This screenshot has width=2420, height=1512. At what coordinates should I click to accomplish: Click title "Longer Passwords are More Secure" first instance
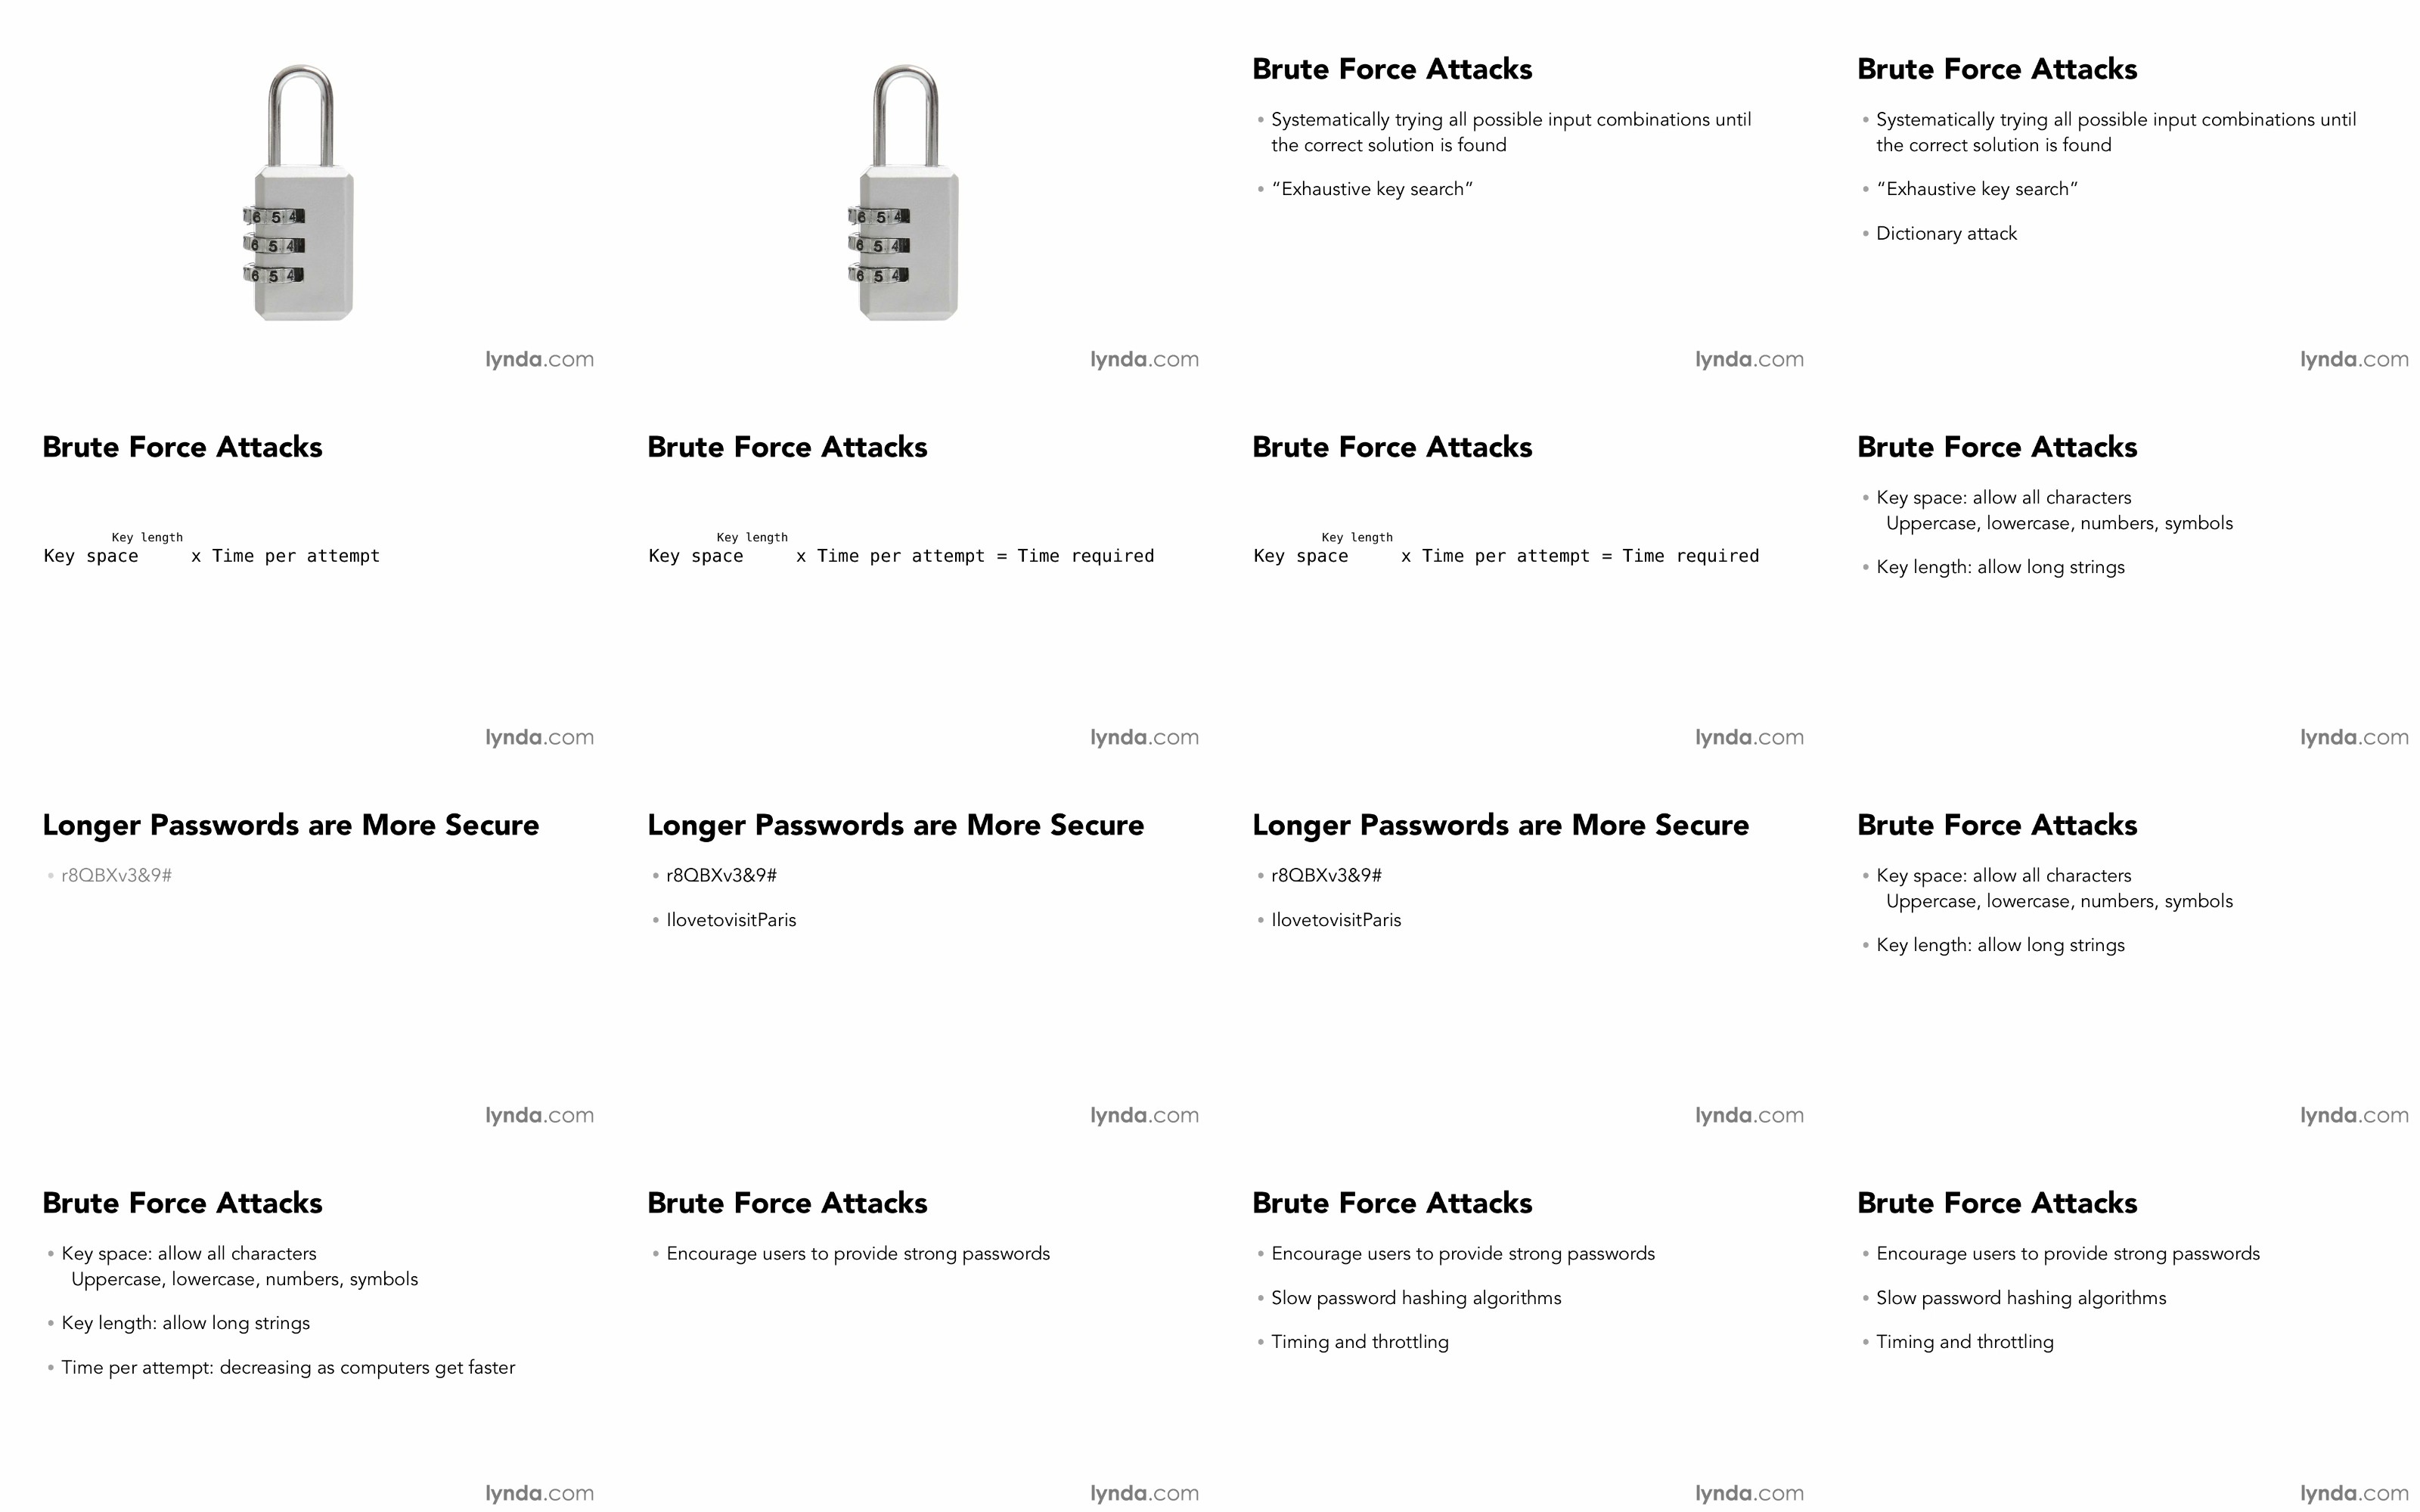(x=291, y=825)
